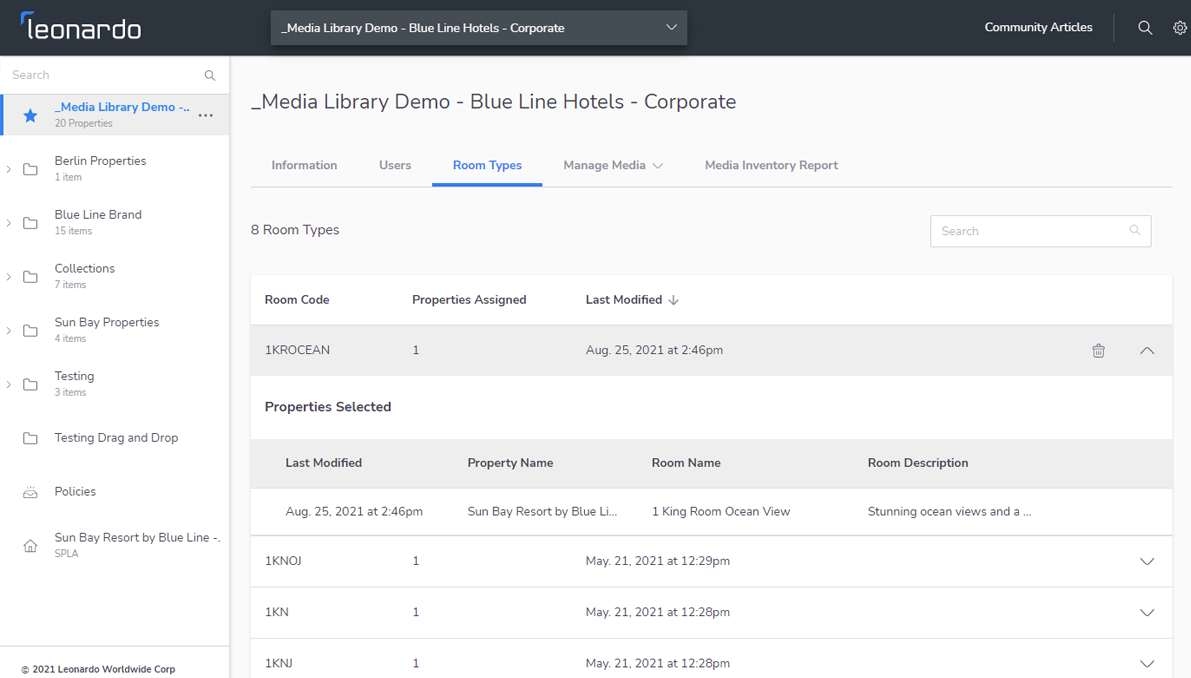Switch to the Information tab

304,166
